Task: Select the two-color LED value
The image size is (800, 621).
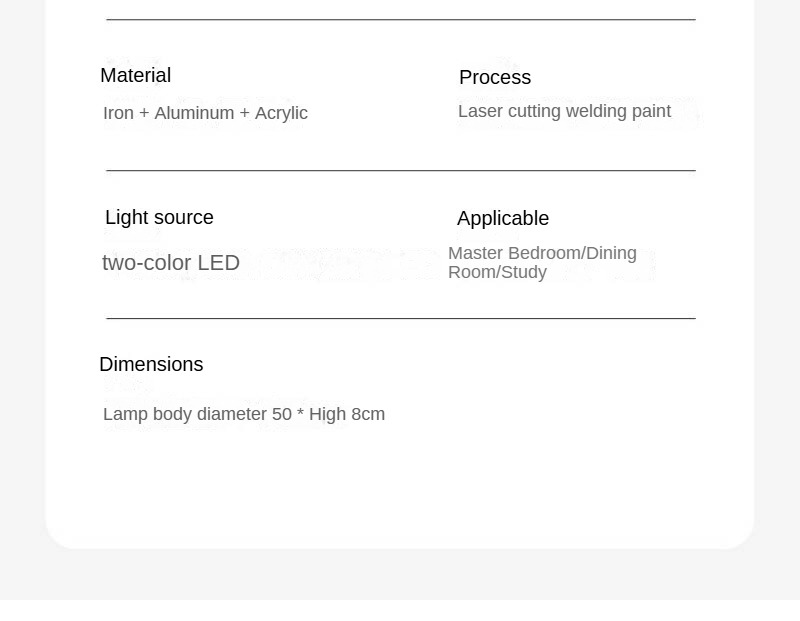Action: [x=171, y=263]
